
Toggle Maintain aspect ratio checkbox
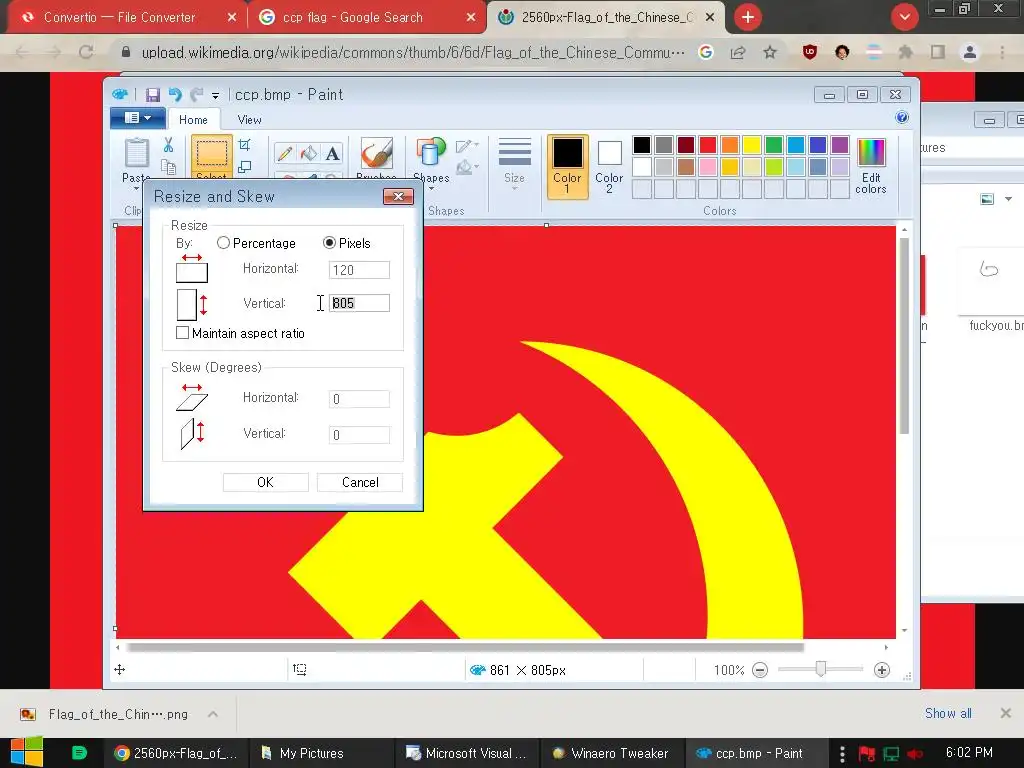183,333
